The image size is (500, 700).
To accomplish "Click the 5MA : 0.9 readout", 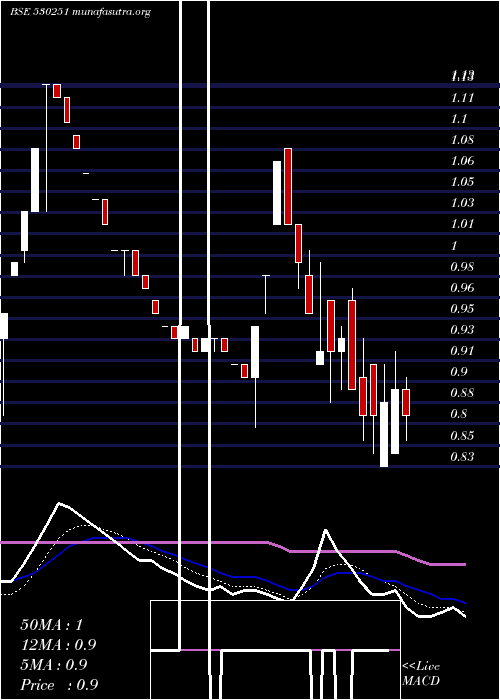I will (54, 665).
